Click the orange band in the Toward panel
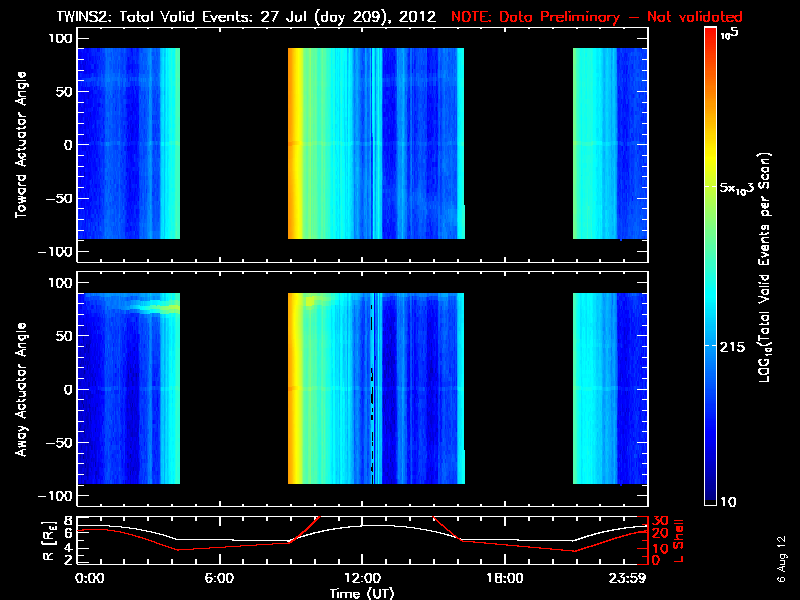 click(x=294, y=143)
